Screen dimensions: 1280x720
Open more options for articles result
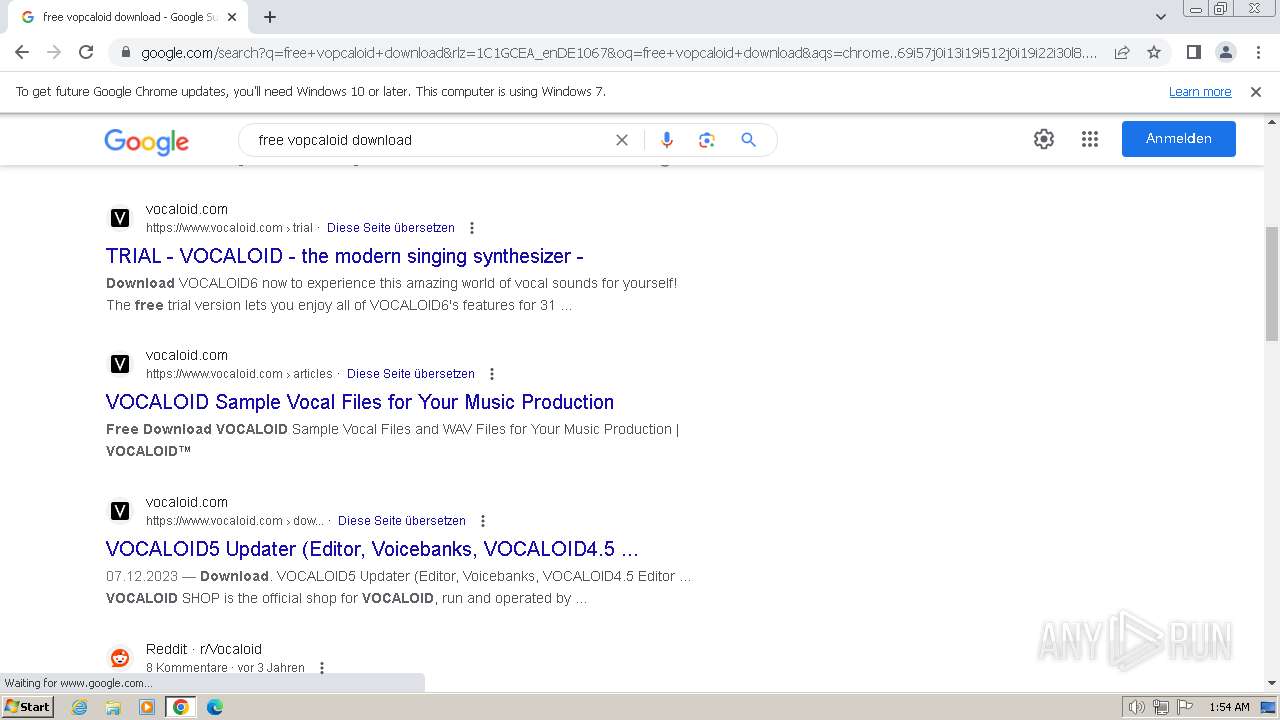pyautogui.click(x=491, y=374)
